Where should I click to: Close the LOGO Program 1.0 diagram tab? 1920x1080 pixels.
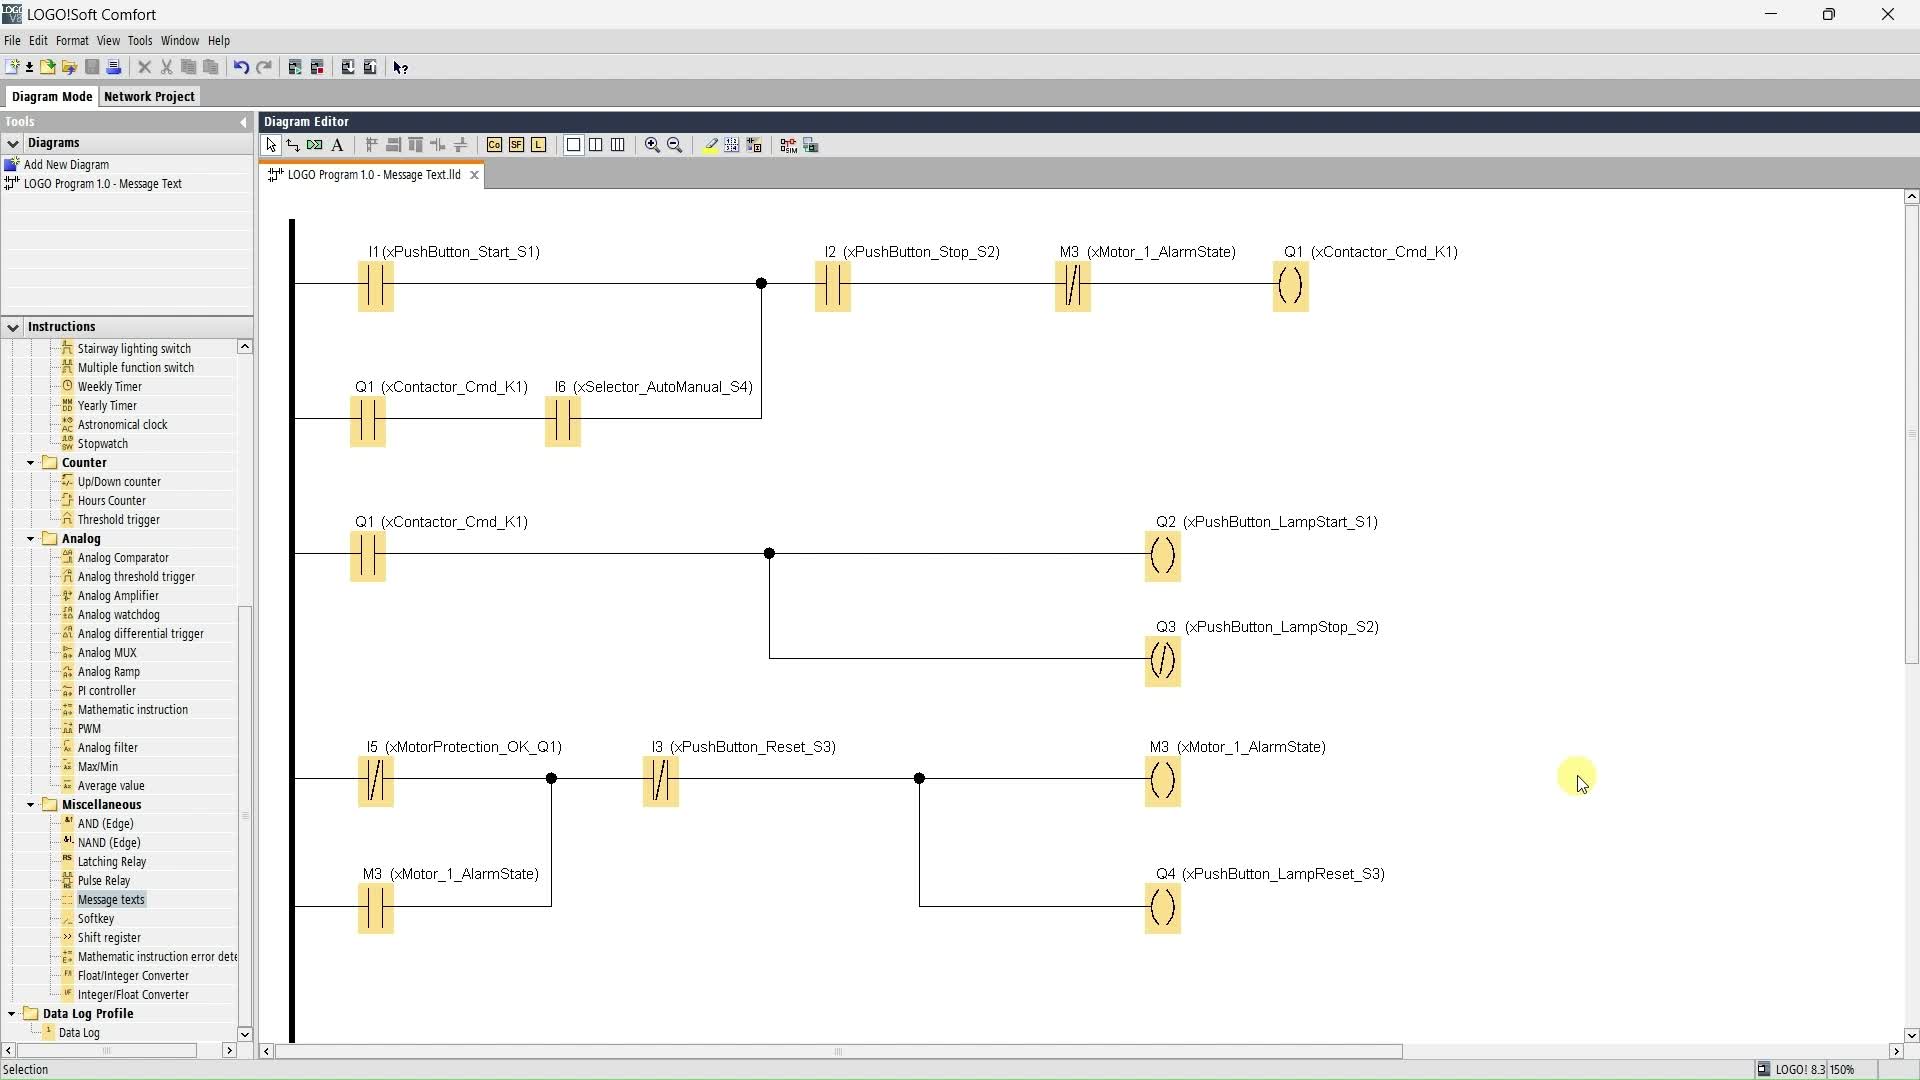(x=475, y=175)
